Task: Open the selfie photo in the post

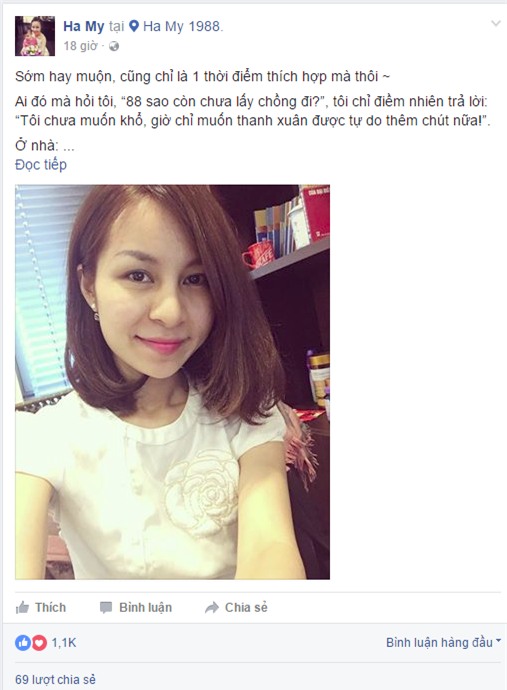Action: pos(173,382)
